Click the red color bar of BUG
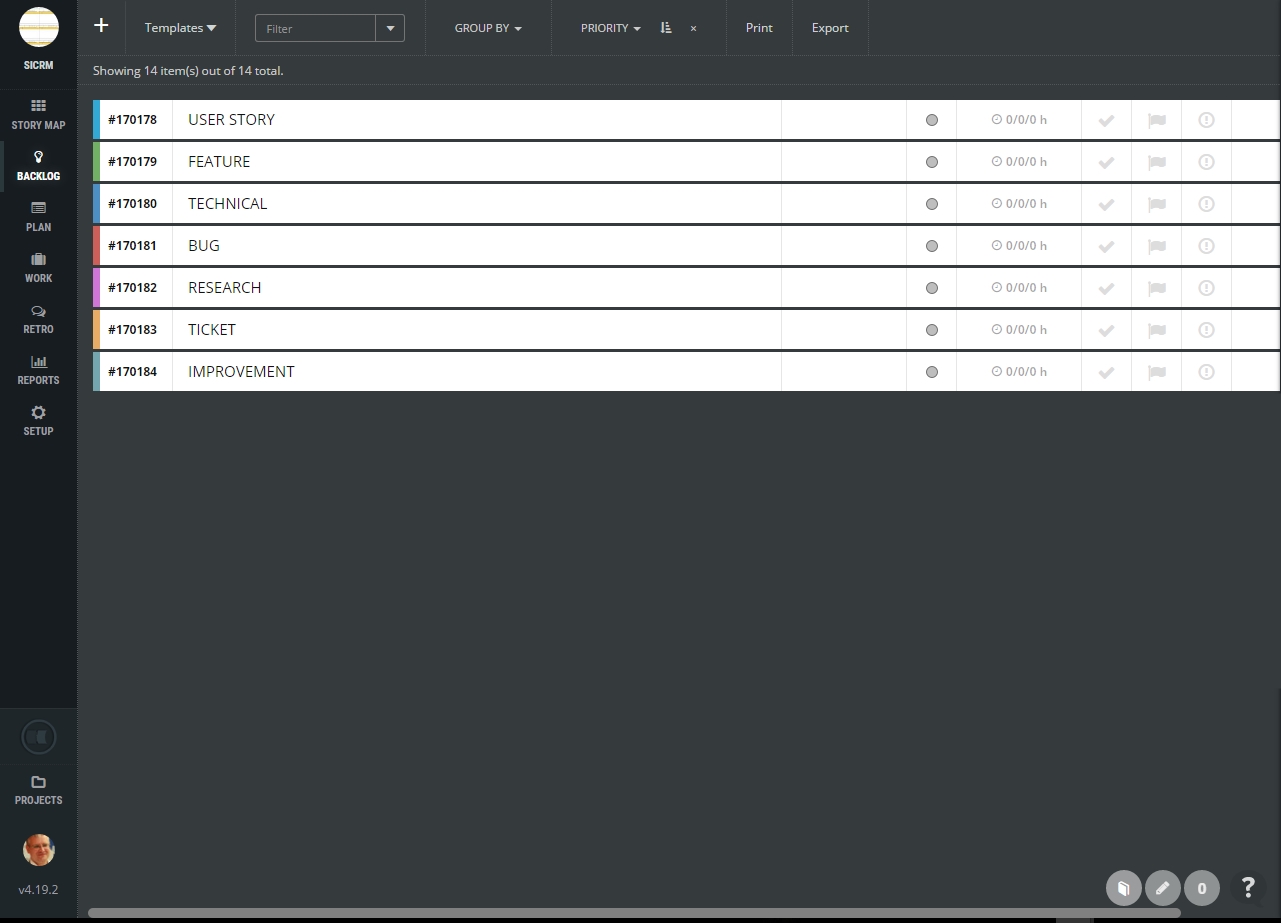 coord(96,245)
